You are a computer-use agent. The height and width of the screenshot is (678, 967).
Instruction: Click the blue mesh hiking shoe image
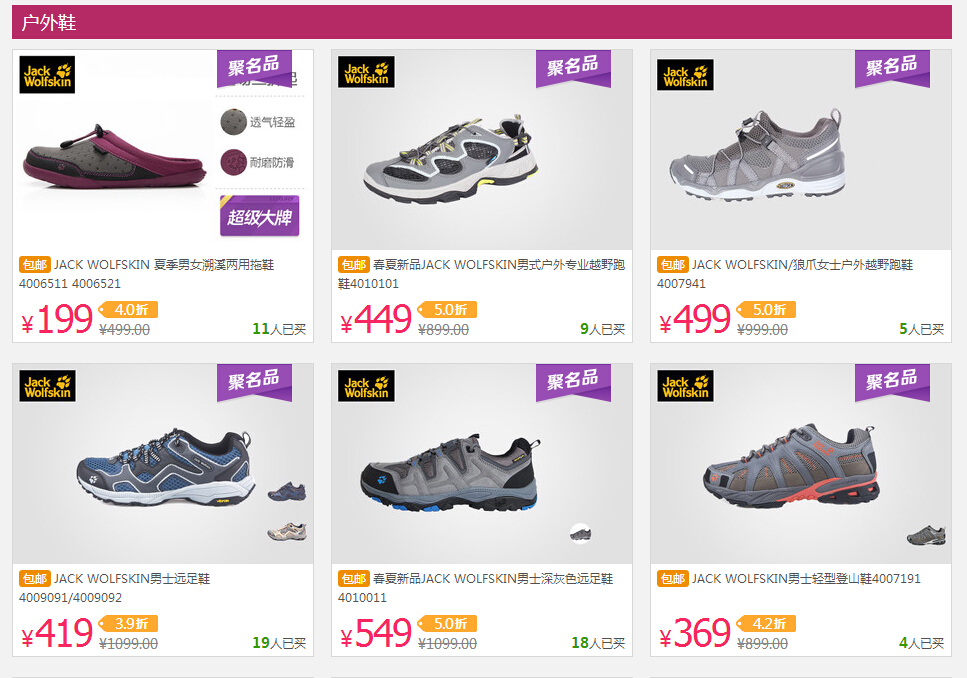[166, 466]
